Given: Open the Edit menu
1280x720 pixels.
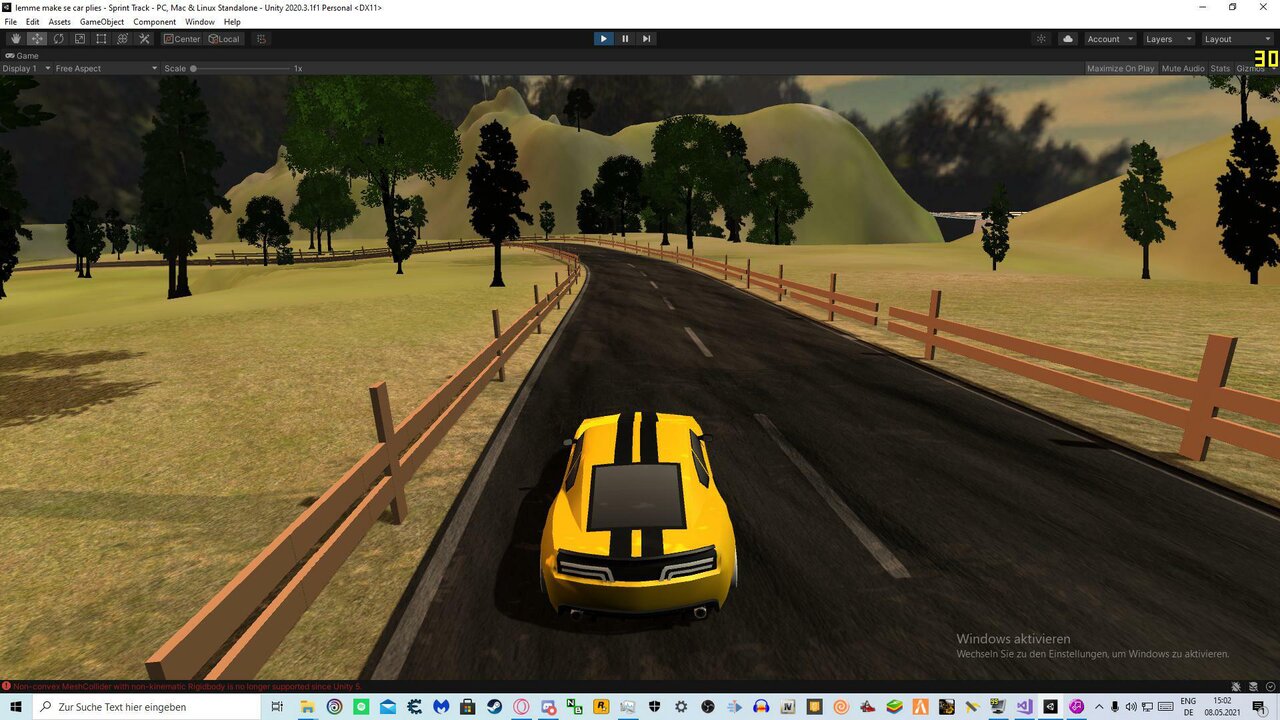Looking at the screenshot, I should coord(33,22).
